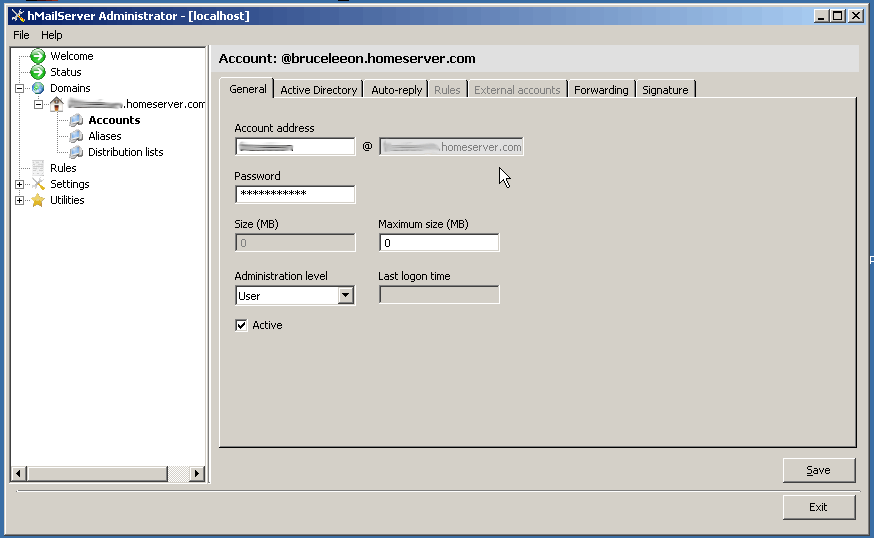Collapse the homeserver.com domain node

click(x=38, y=104)
